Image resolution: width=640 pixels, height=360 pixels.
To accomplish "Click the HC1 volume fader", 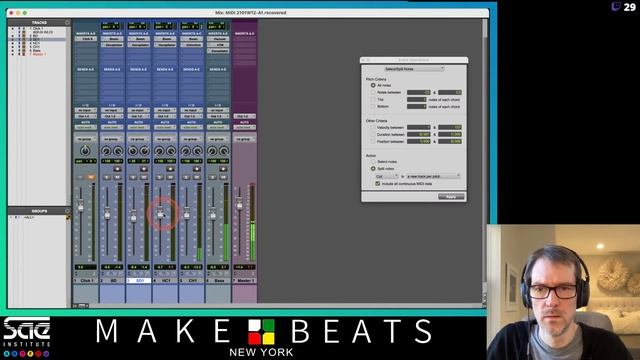I will (160, 213).
